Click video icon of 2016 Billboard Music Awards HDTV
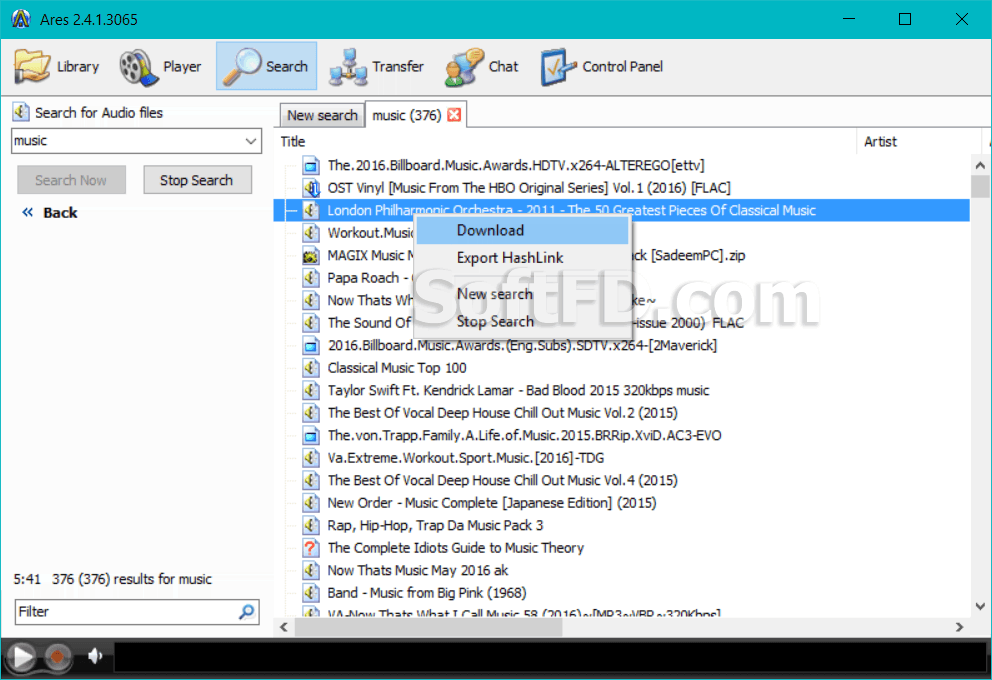The height and width of the screenshot is (680, 992). pyautogui.click(x=311, y=166)
